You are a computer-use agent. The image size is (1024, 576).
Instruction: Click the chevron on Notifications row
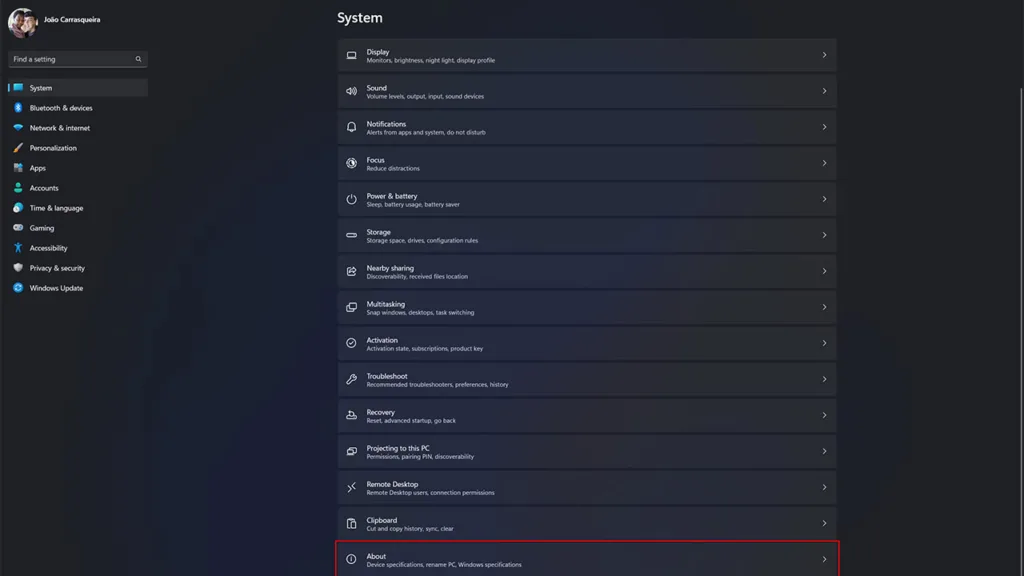(x=824, y=127)
